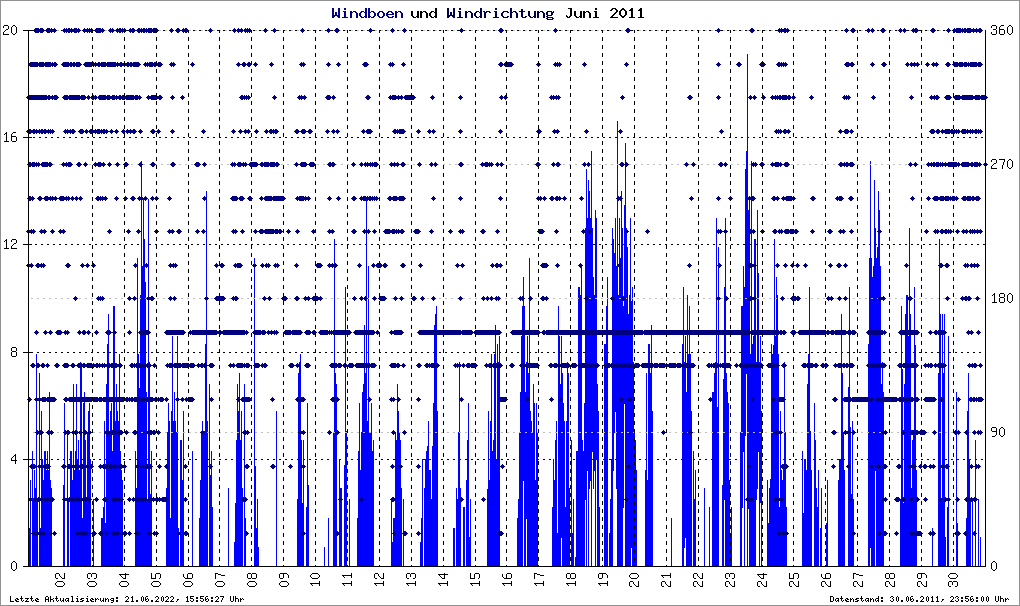
Task: Select the day 19 label on the x-axis
Action: (602, 579)
